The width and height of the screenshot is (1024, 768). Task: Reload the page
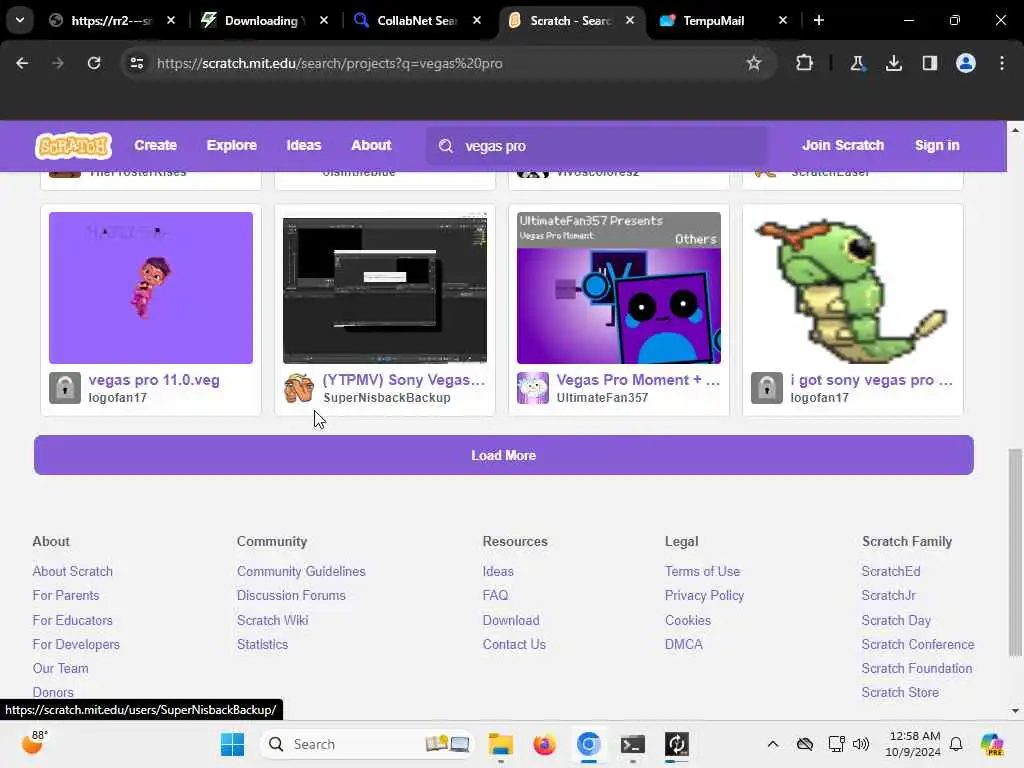pyautogui.click(x=94, y=63)
